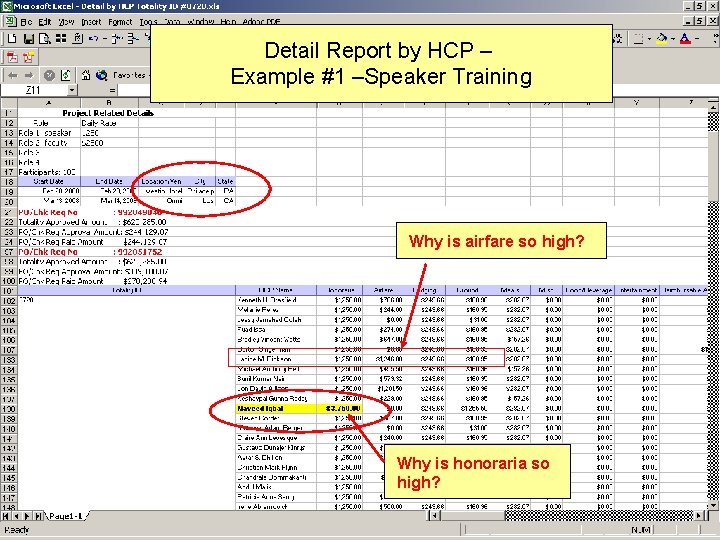This screenshot has height=540, width=720.
Task: Click the Start Date header cell
Action: pos(49,181)
